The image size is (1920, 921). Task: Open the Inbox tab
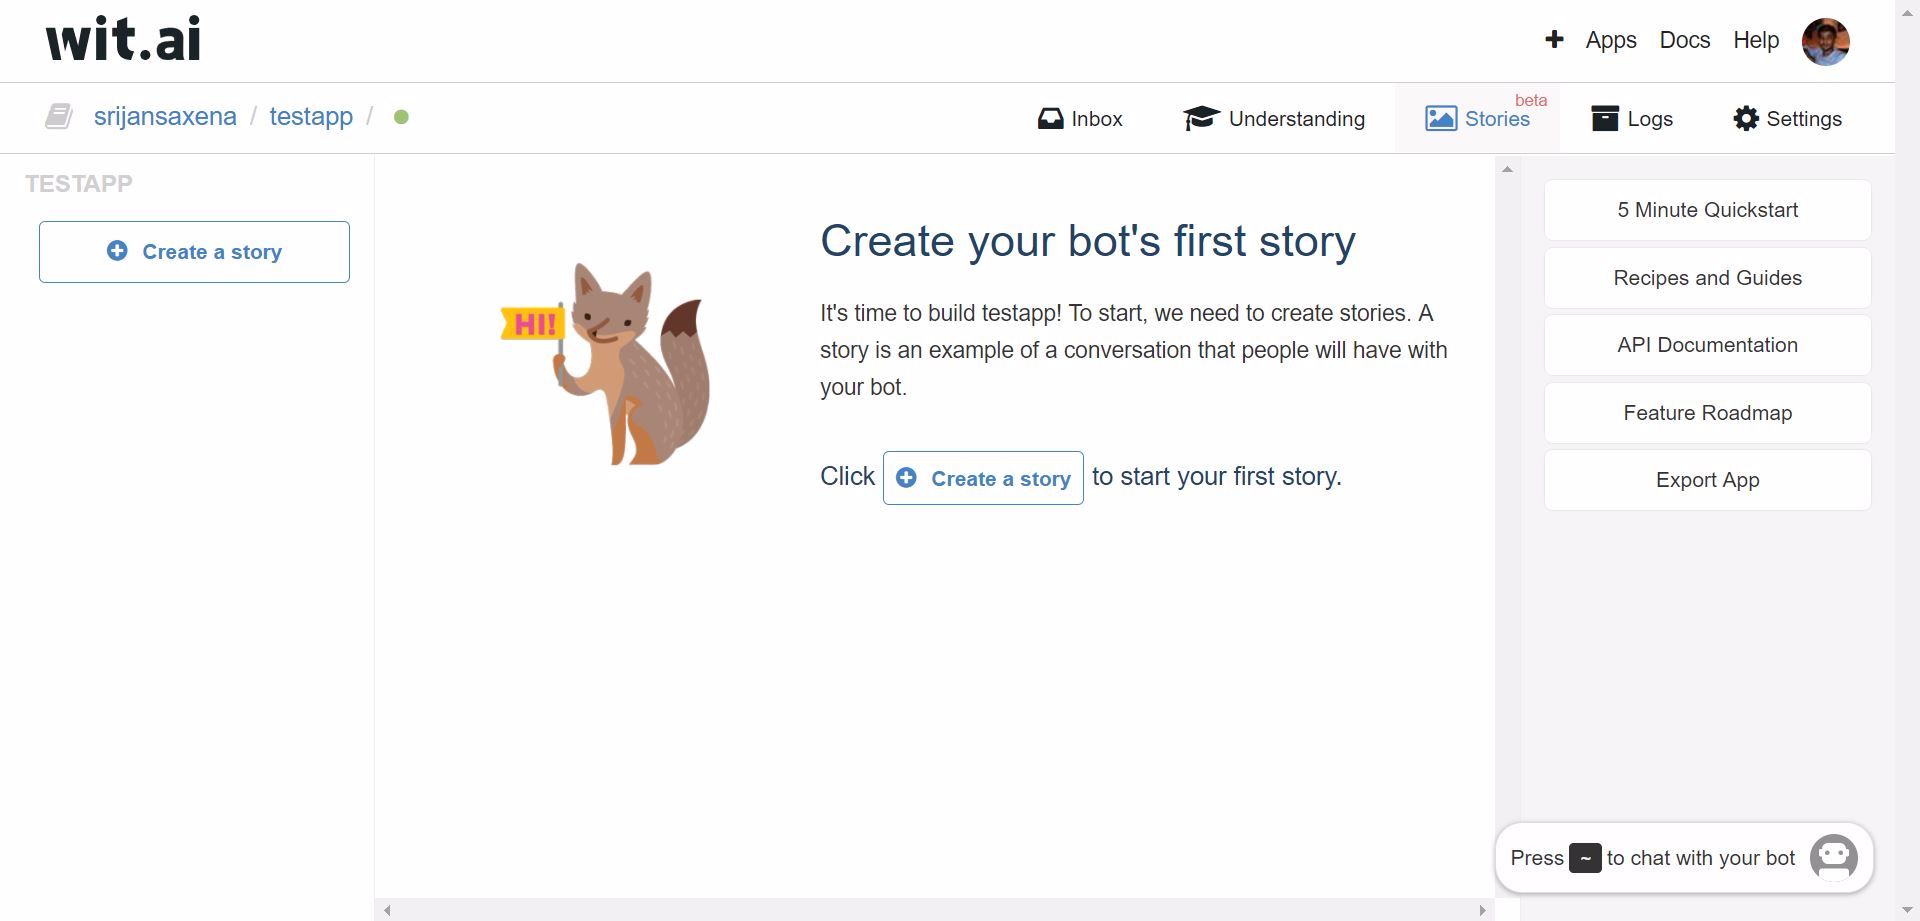coord(1080,119)
